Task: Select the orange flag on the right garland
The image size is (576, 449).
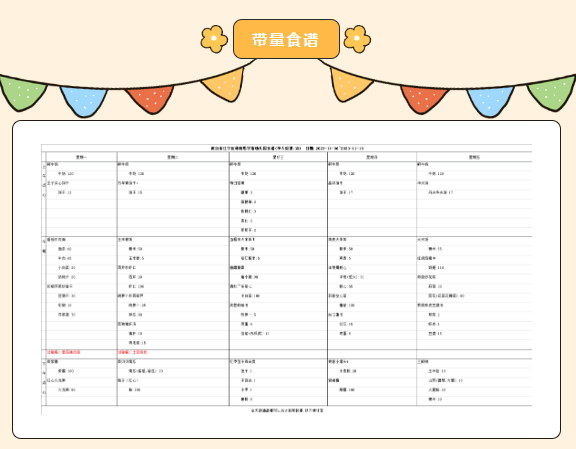Action: pos(350,85)
